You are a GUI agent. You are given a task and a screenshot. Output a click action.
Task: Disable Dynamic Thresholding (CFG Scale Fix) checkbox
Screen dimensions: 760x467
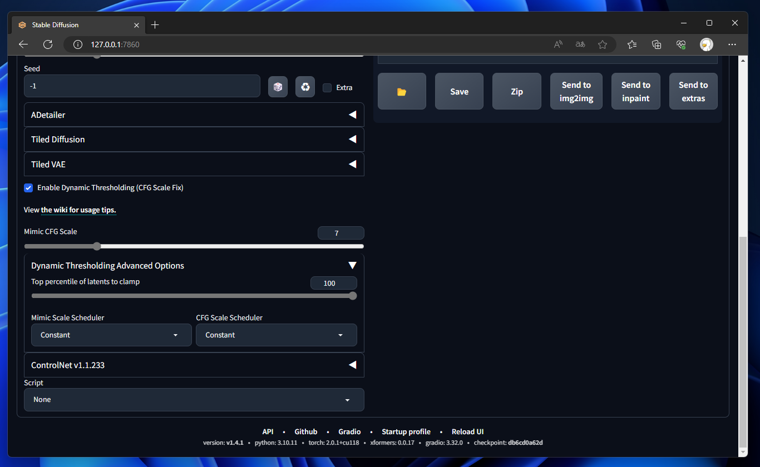(x=29, y=188)
